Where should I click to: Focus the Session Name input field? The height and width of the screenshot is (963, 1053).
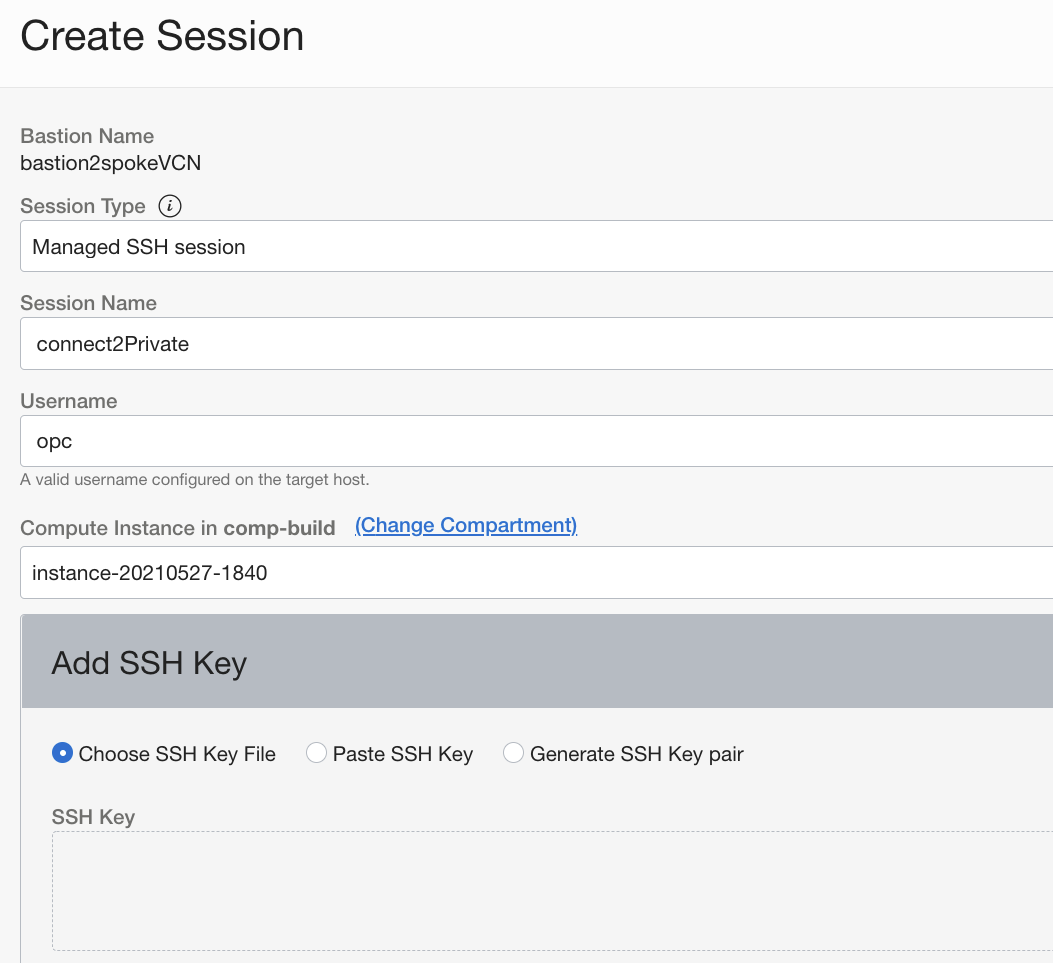click(537, 343)
